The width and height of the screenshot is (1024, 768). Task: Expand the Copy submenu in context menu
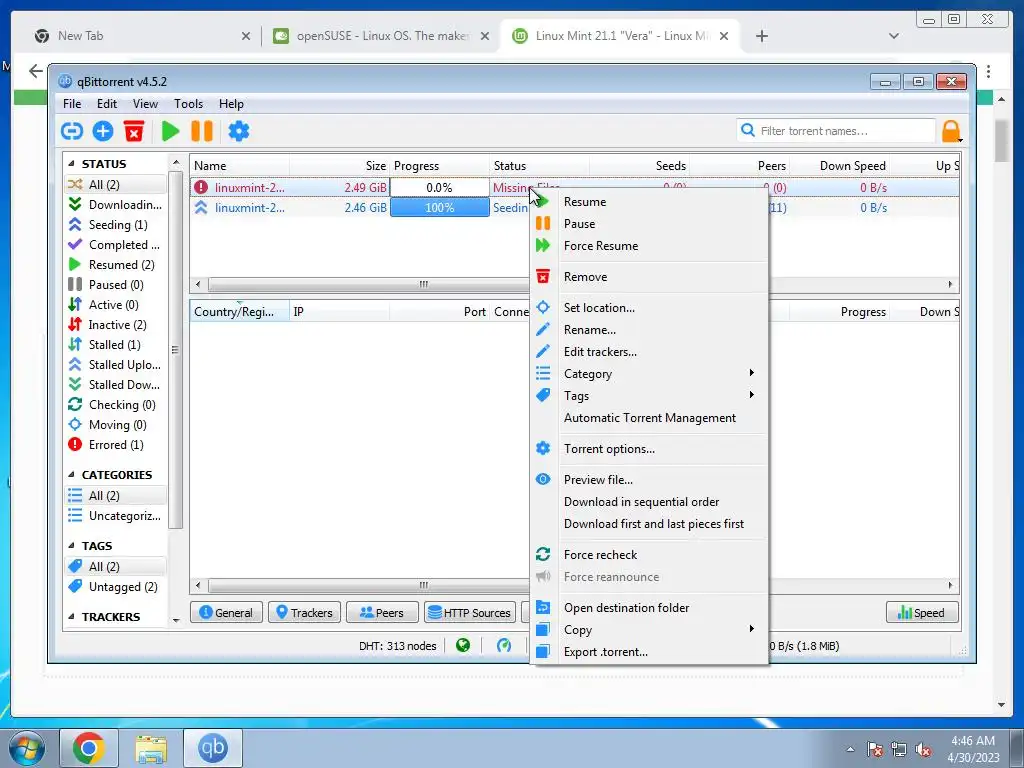point(649,630)
